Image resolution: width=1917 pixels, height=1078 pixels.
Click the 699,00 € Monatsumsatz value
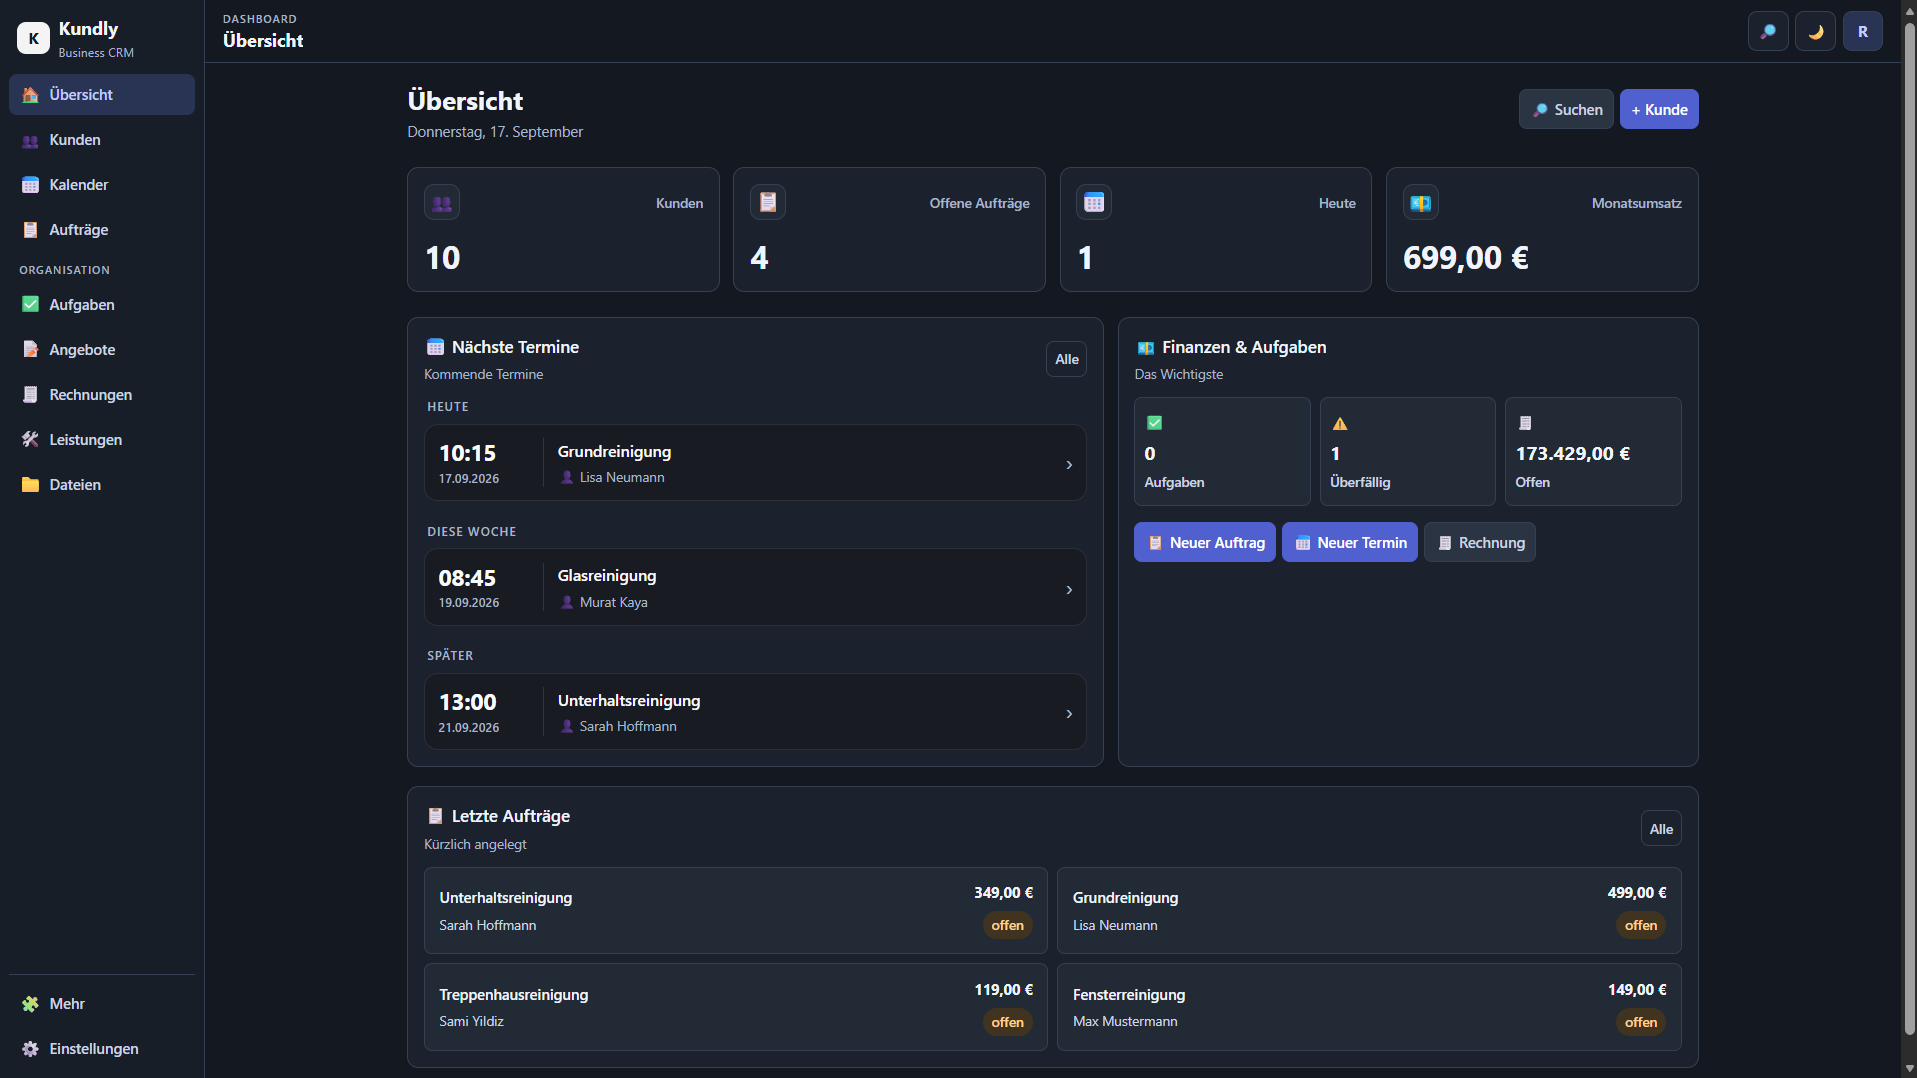click(x=1465, y=258)
